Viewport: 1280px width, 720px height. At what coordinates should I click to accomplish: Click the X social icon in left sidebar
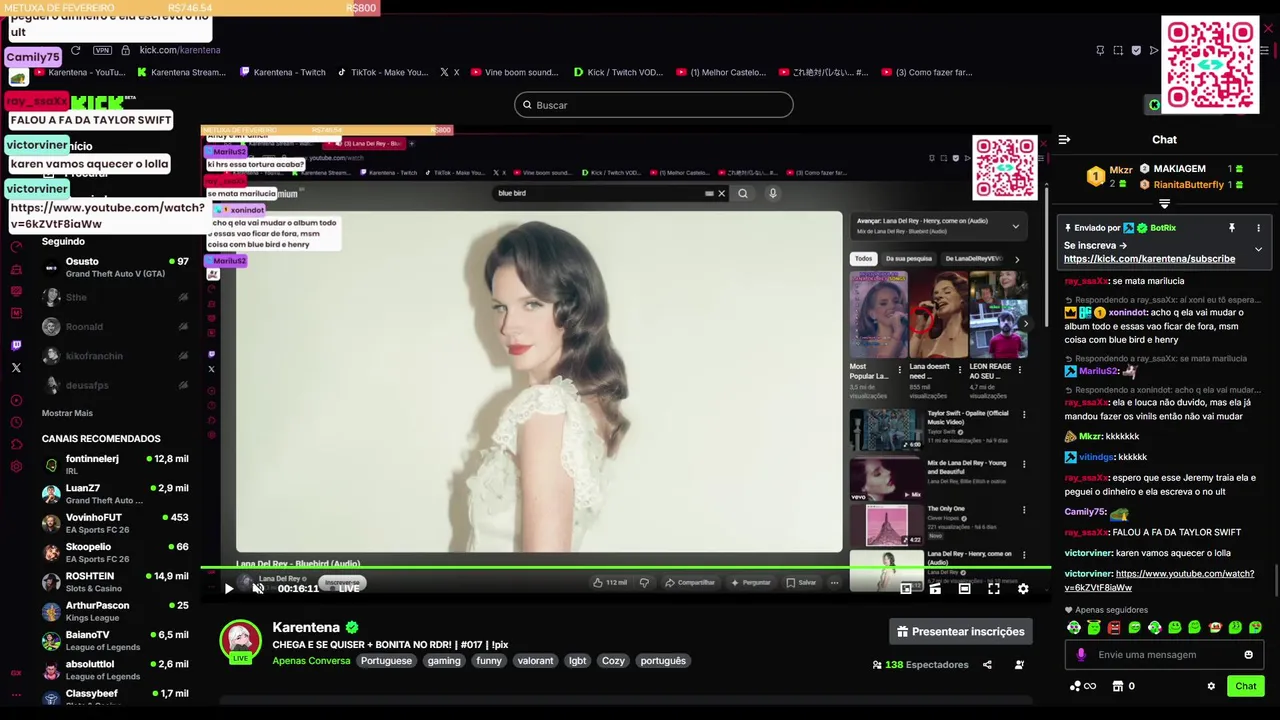coord(16,368)
